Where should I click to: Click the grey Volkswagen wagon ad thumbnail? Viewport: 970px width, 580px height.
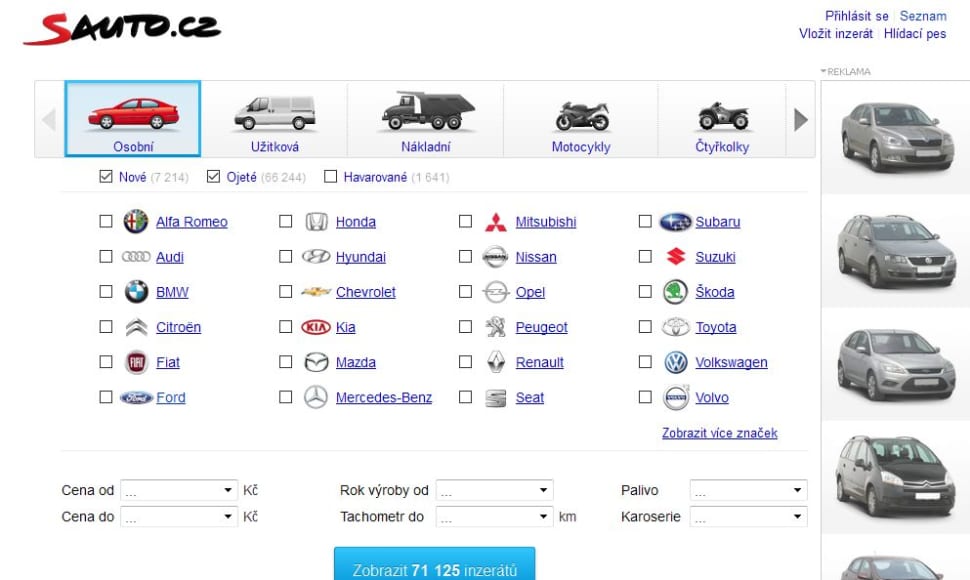[x=896, y=251]
